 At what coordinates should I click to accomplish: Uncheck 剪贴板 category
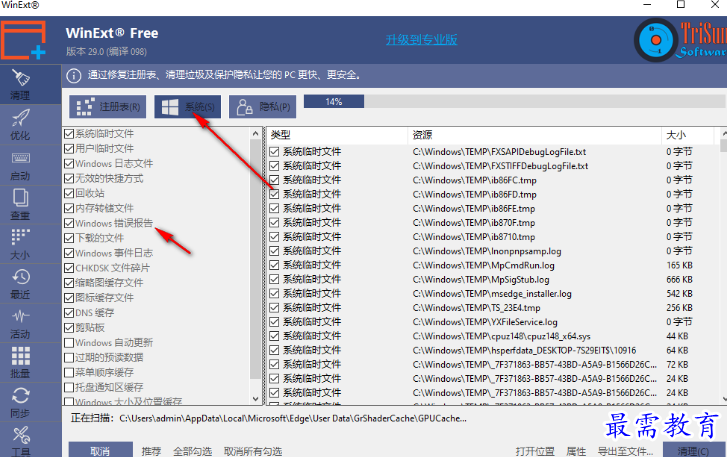69,328
